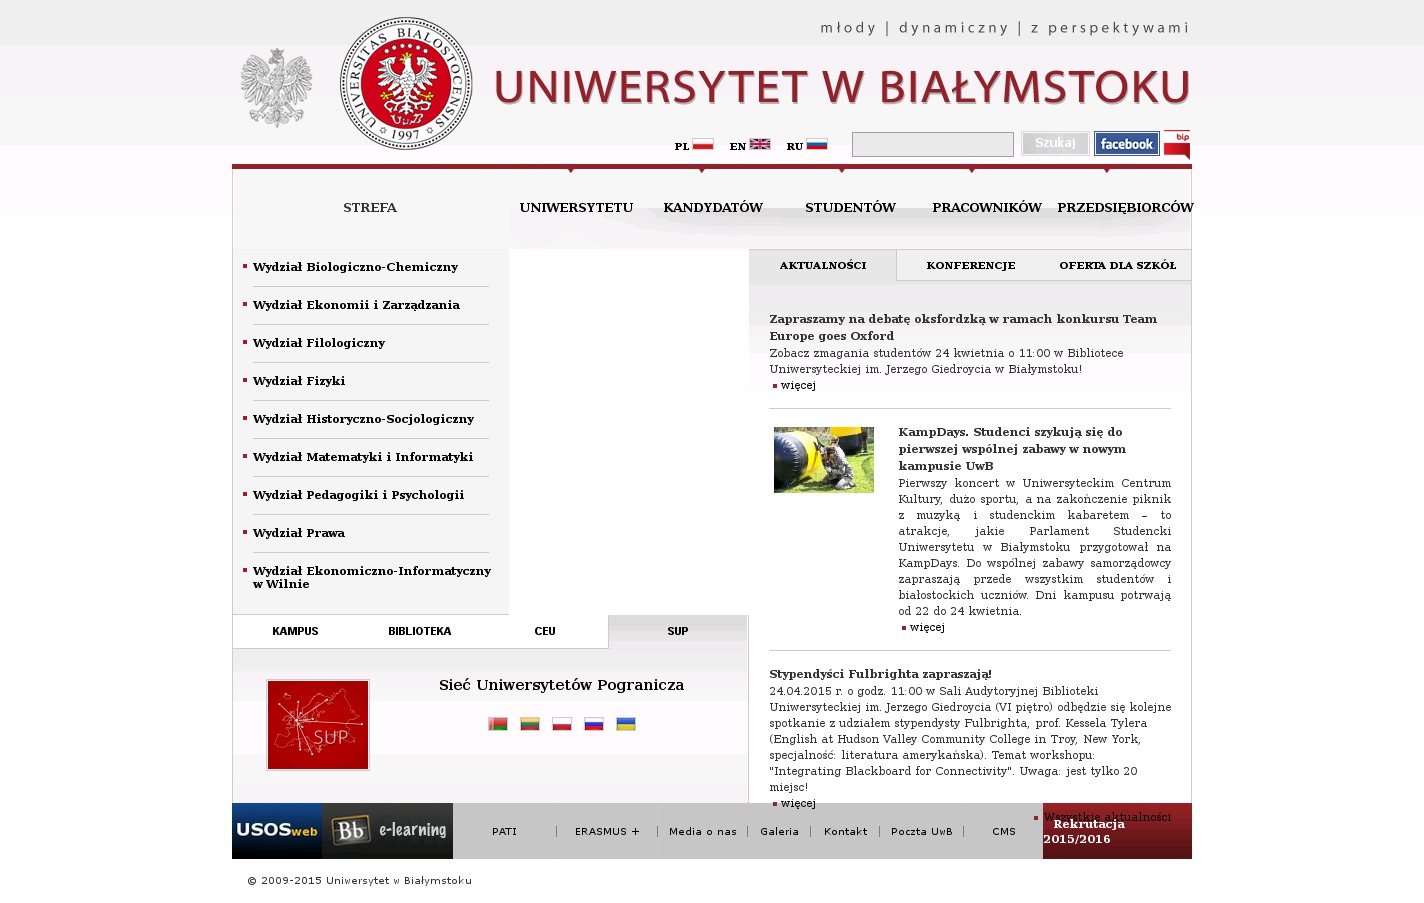The width and height of the screenshot is (1424, 903).
Task: Click the Ukraine flag under Sieć Uniwersytetów Pogranicza
Action: [626, 724]
